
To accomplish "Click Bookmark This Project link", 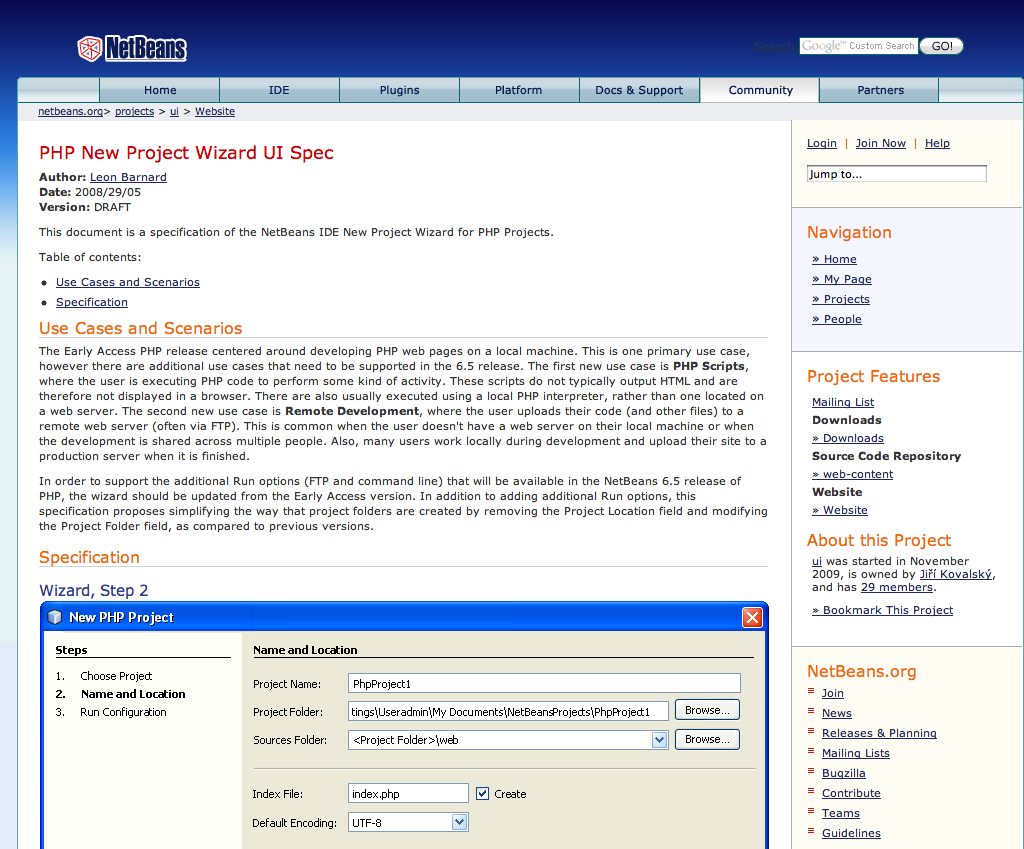I will pos(882,610).
